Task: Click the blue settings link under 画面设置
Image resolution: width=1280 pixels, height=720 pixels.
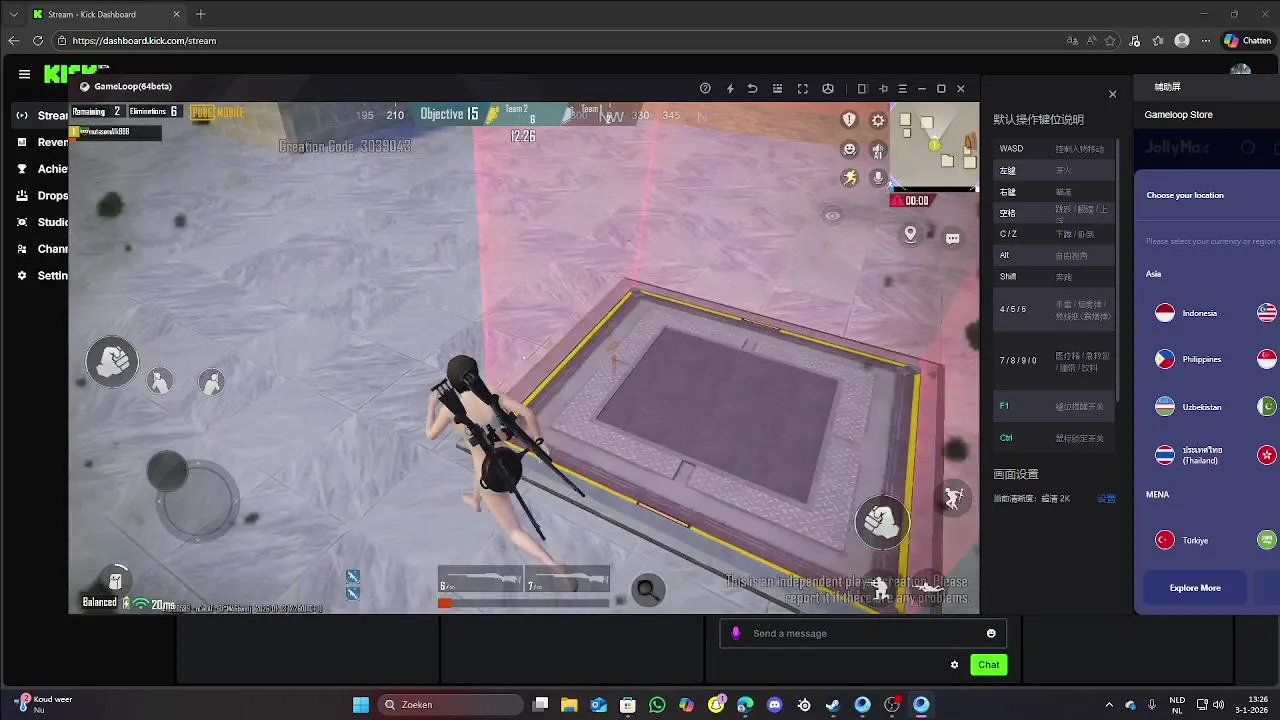Action: (x=1106, y=498)
